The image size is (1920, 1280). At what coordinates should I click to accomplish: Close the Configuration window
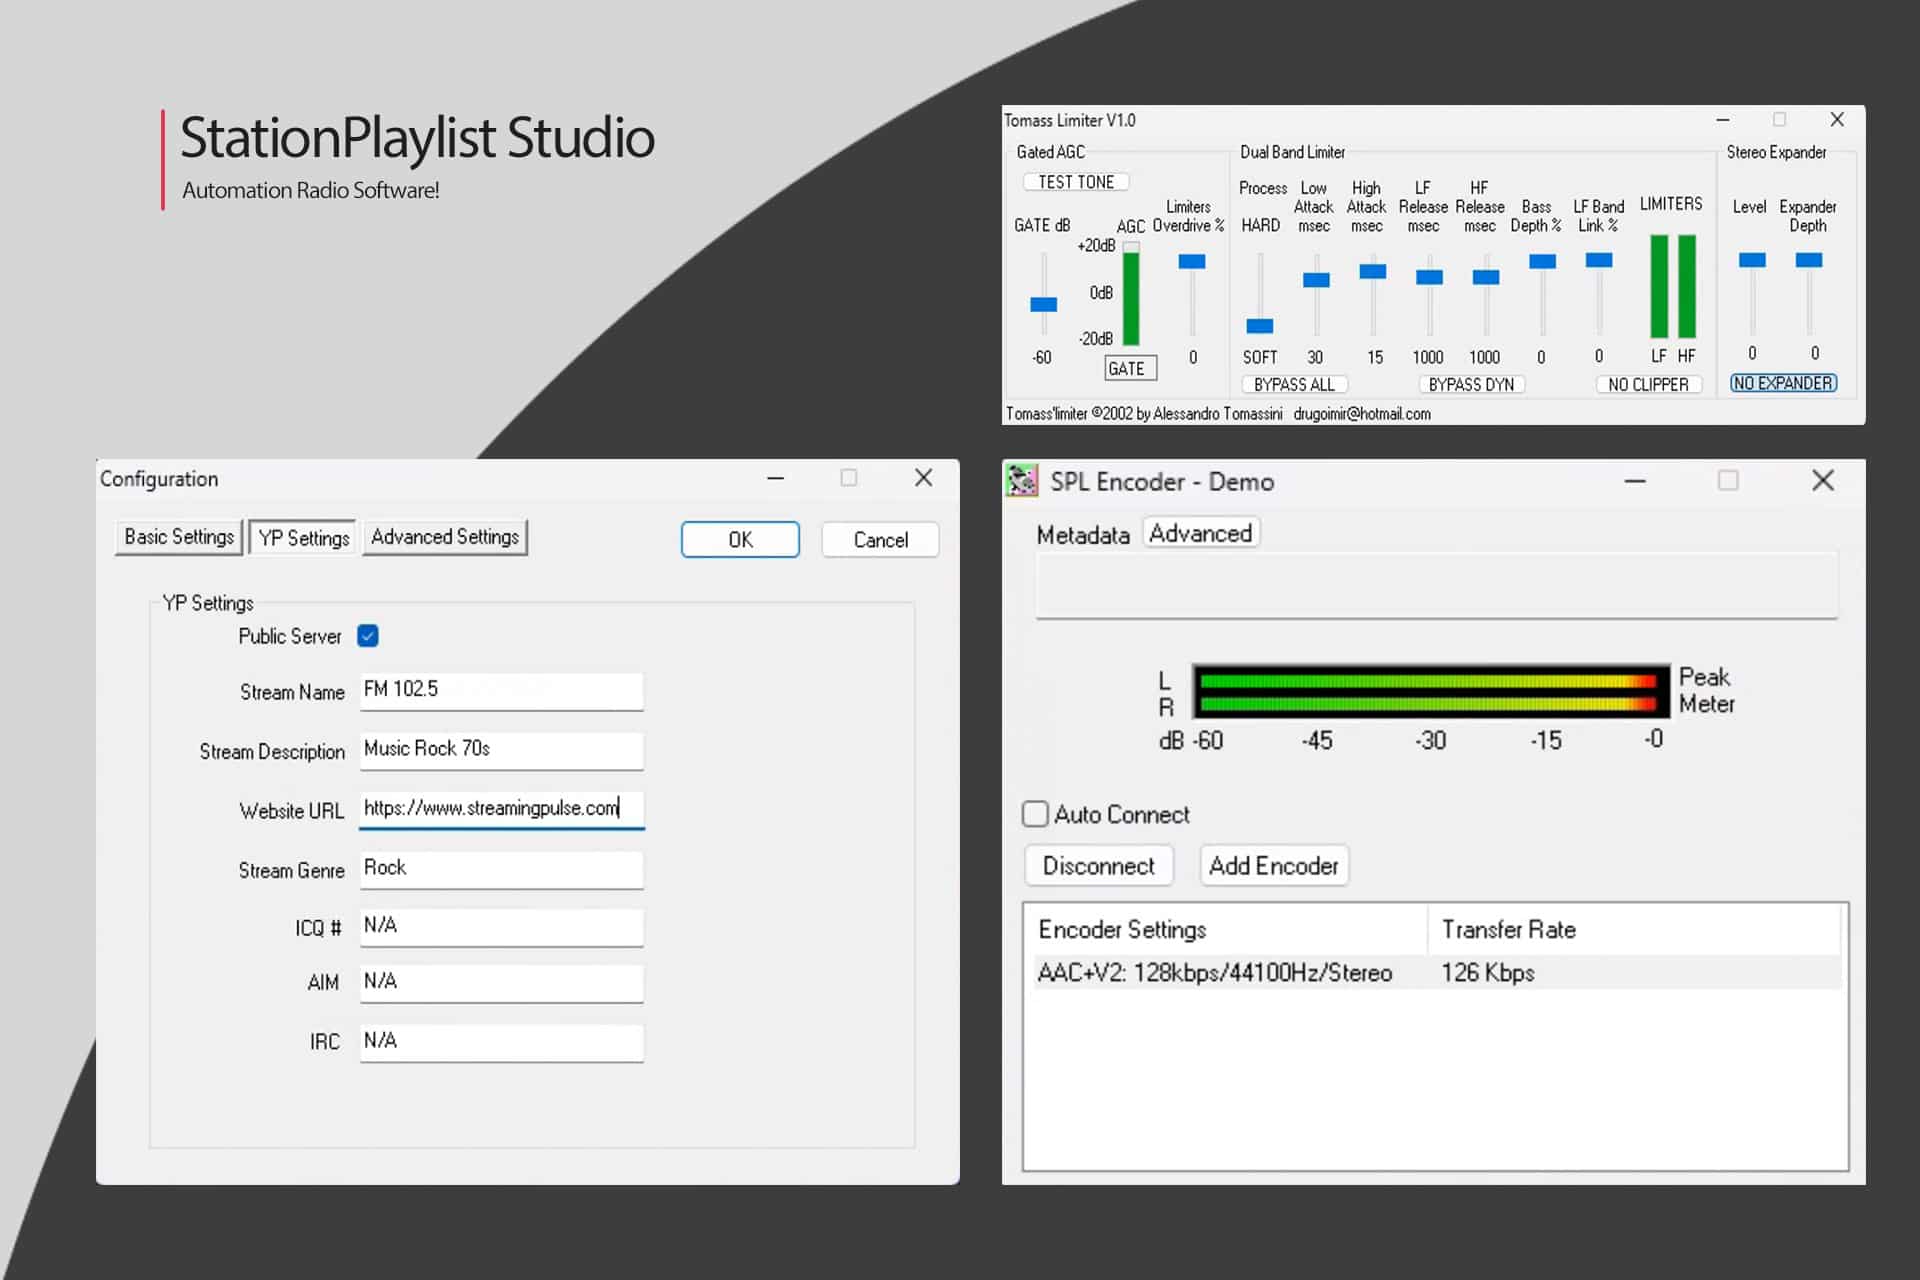(924, 478)
